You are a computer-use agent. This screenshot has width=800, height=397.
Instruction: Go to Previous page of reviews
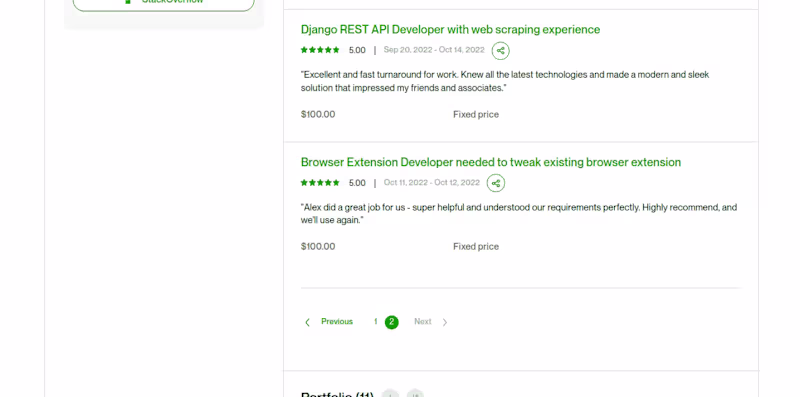[337, 321]
